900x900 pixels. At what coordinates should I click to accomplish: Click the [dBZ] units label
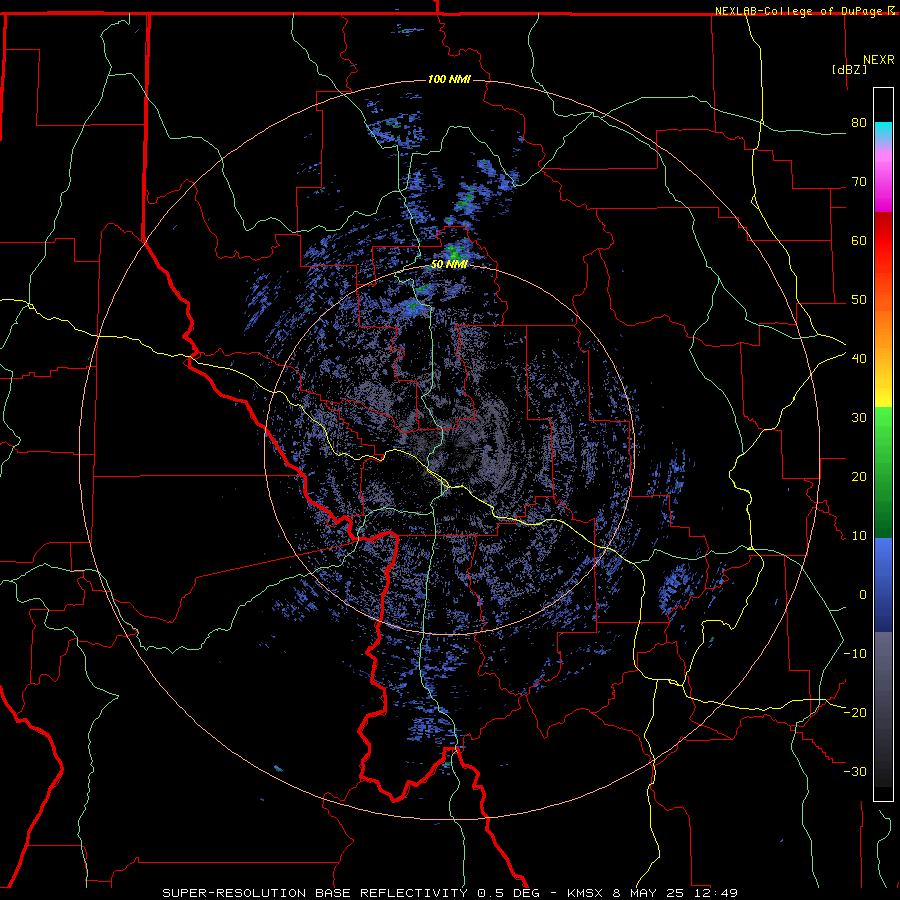(849, 69)
